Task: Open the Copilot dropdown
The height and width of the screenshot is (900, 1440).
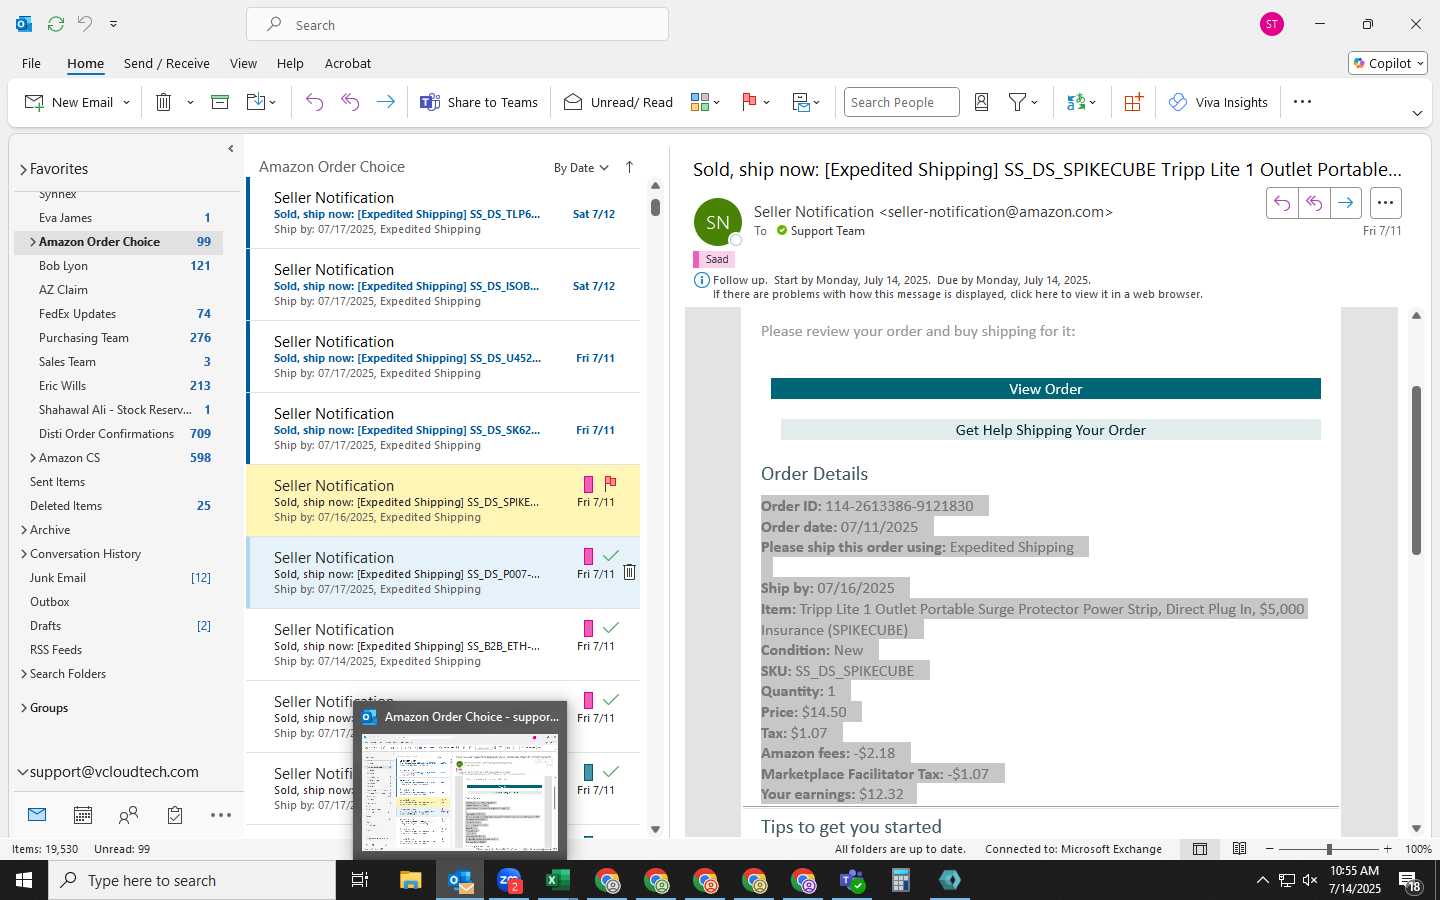Action: click(x=1388, y=63)
